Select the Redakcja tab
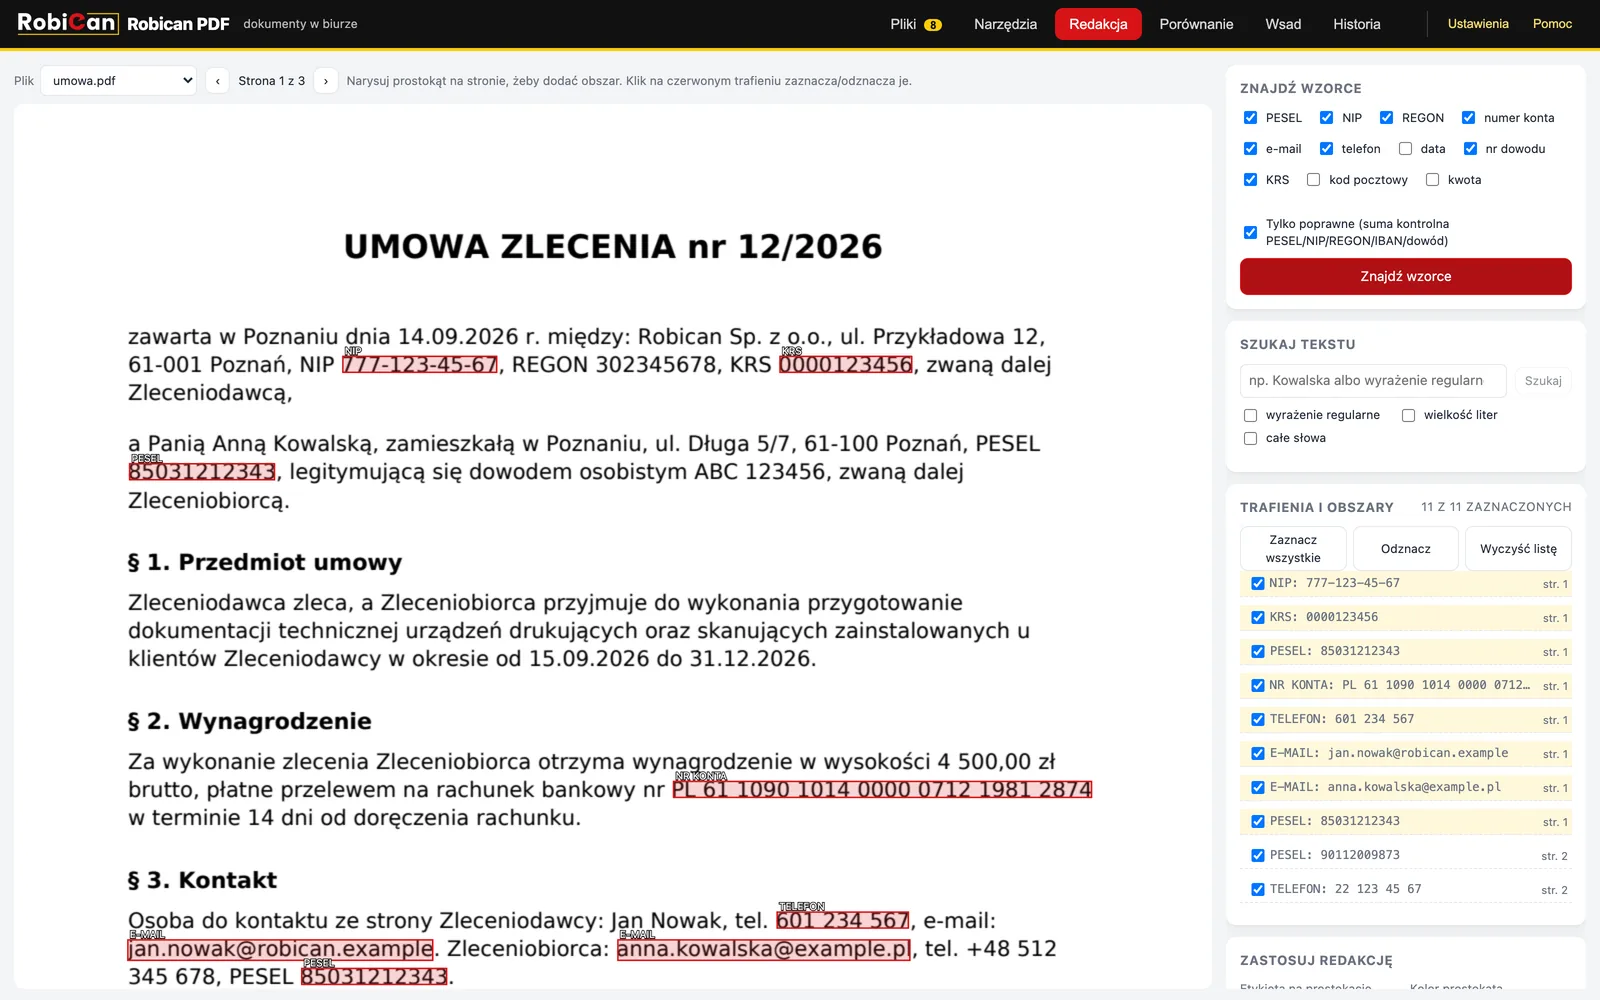 (1098, 24)
